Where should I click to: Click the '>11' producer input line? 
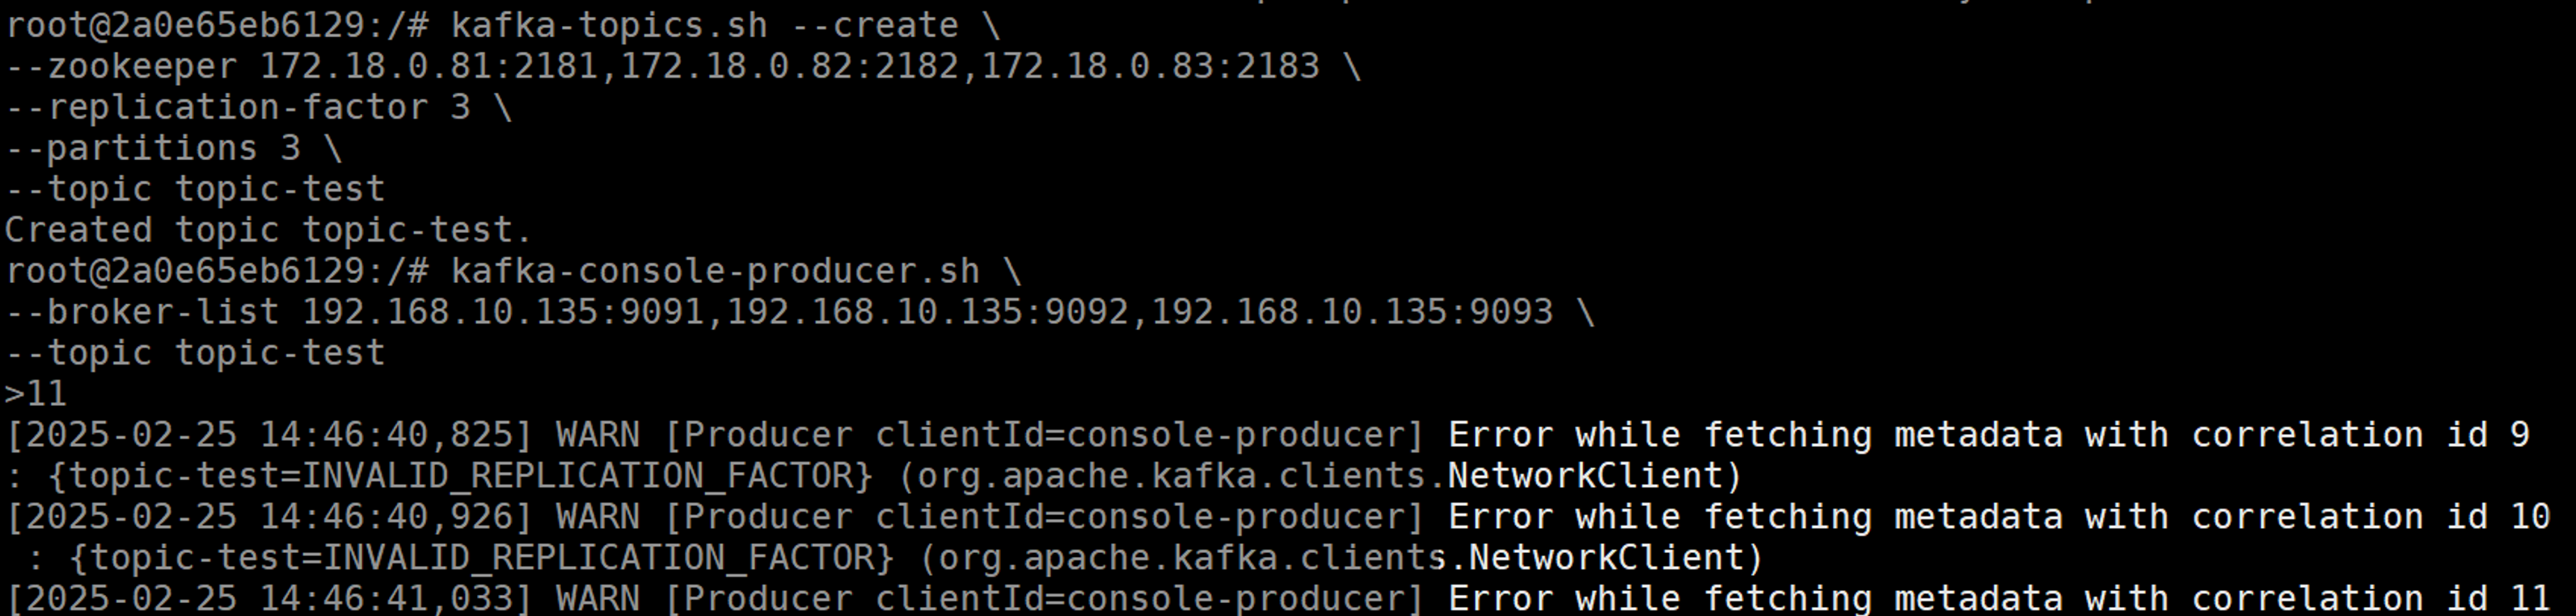click(36, 394)
